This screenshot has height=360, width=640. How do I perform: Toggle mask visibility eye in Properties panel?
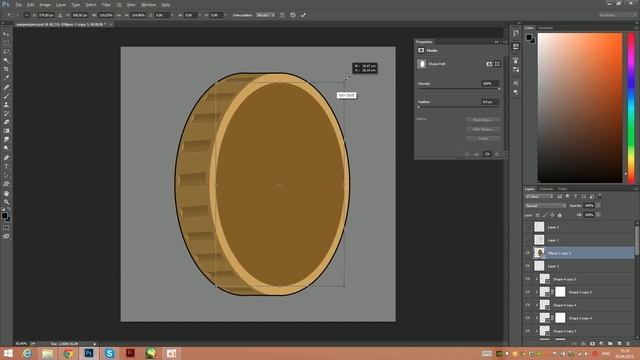pyautogui.click(x=487, y=154)
